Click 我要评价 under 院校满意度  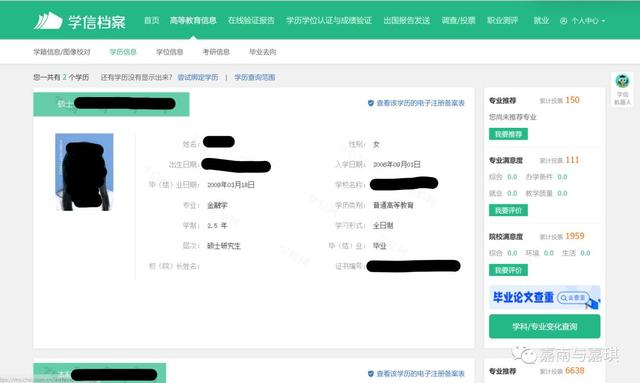click(x=508, y=270)
